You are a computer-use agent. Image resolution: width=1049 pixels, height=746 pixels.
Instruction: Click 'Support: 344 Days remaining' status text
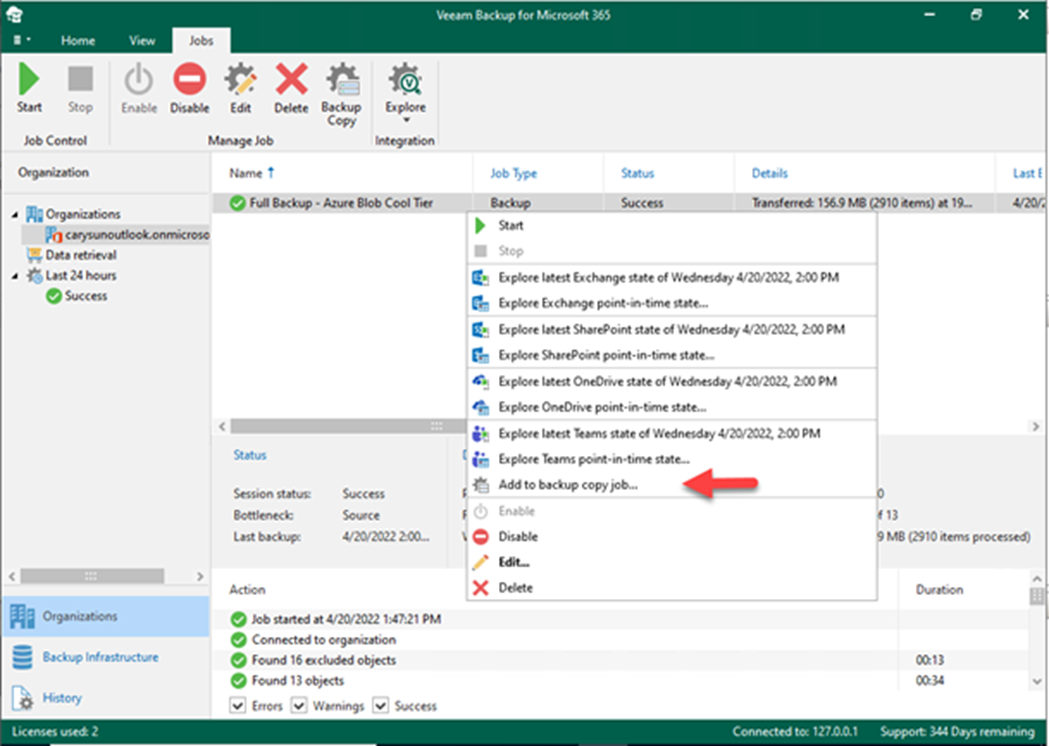957,731
